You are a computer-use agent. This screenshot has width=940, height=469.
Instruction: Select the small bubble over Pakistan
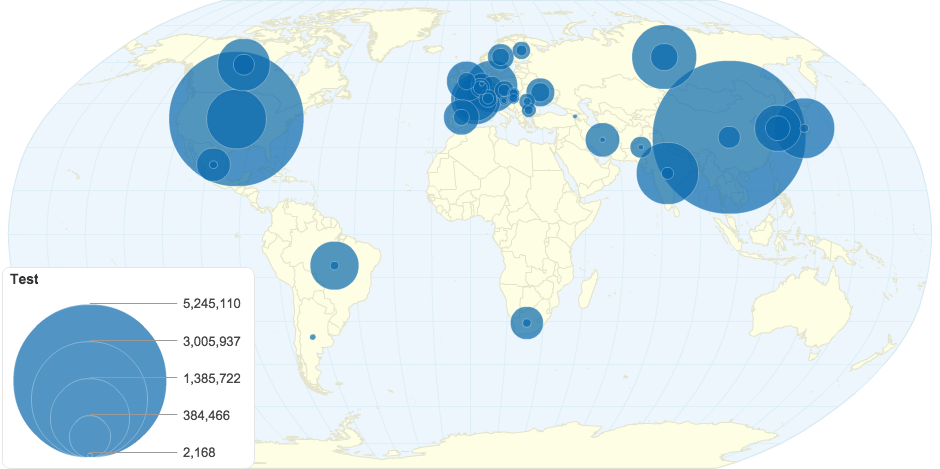640,148
